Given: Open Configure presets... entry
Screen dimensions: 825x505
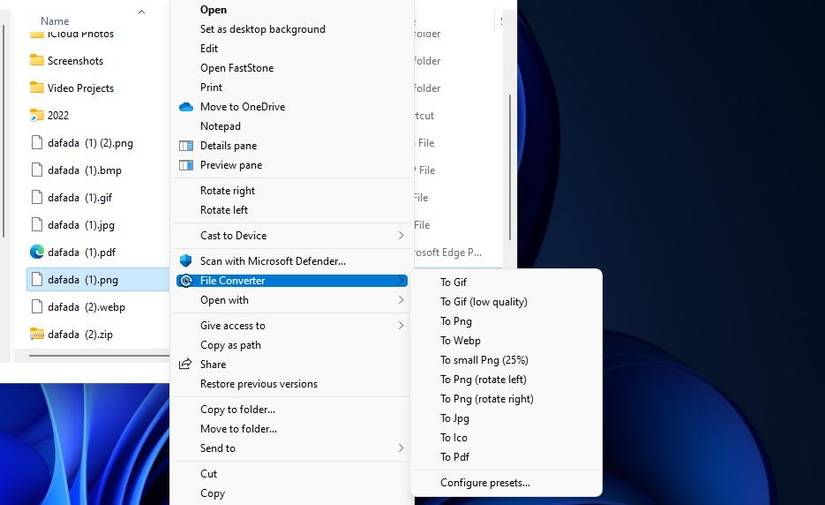Looking at the screenshot, I should [485, 483].
